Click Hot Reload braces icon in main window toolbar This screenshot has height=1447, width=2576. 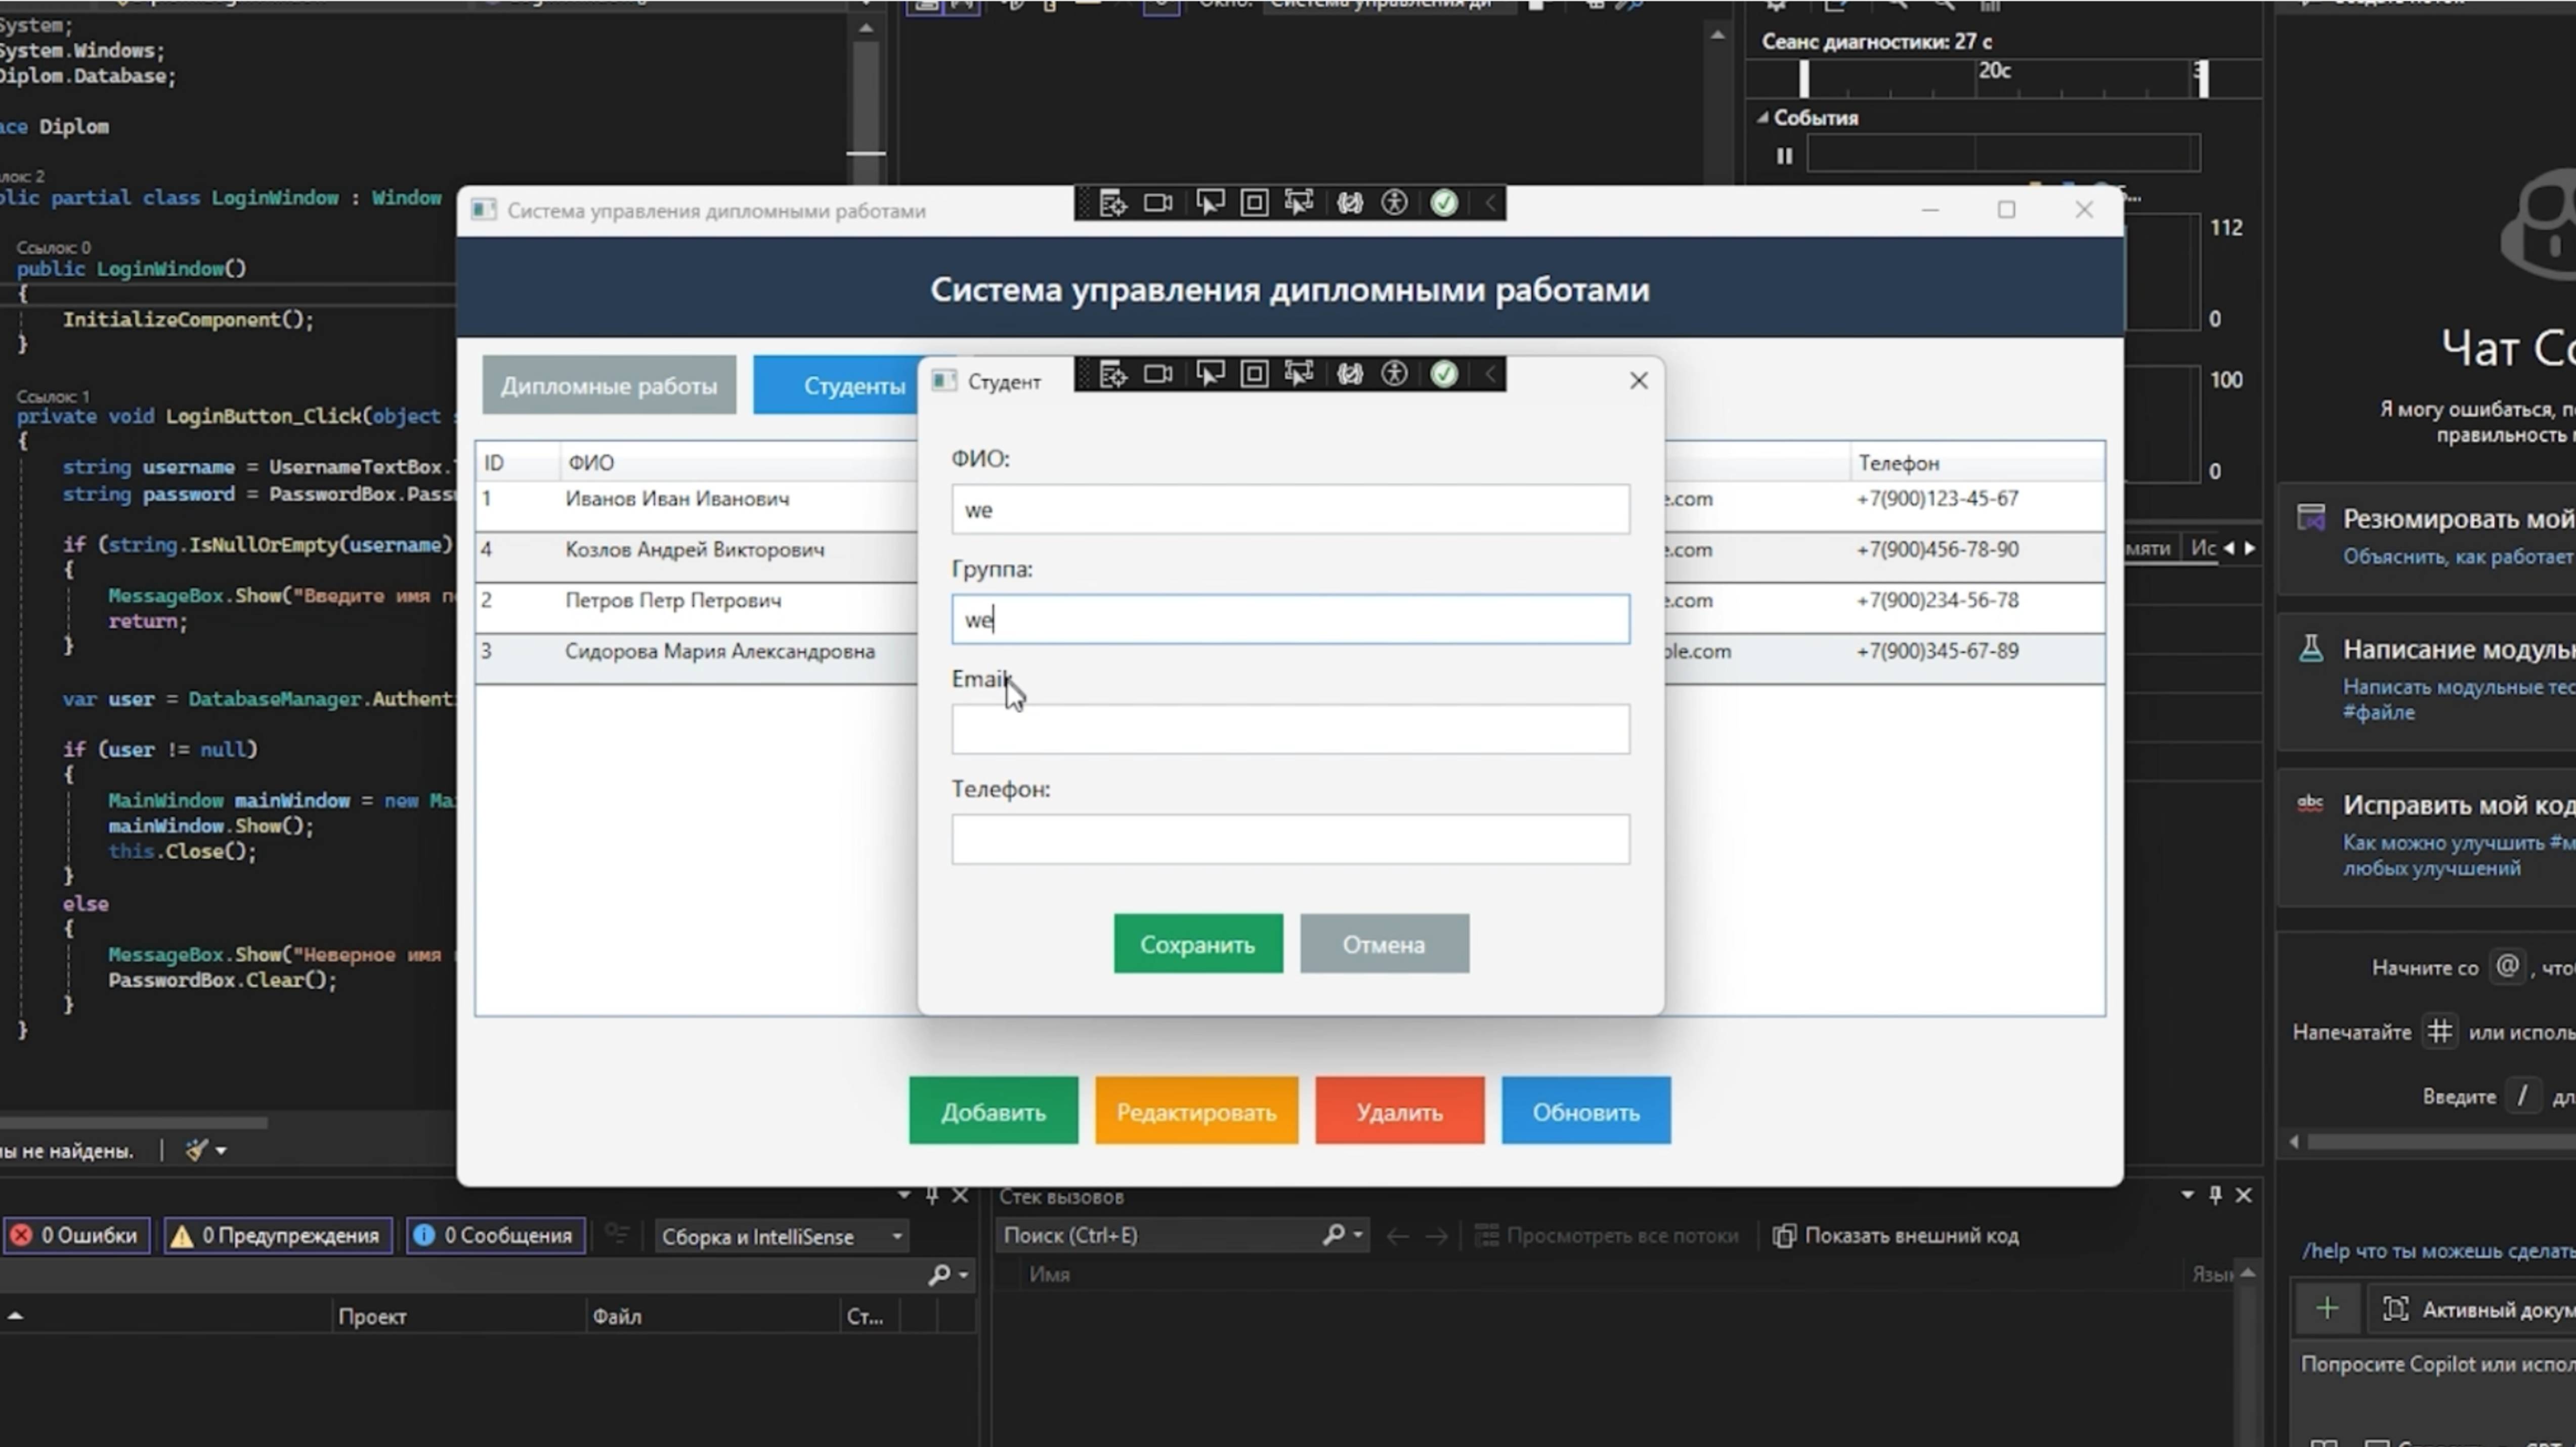(x=1350, y=204)
